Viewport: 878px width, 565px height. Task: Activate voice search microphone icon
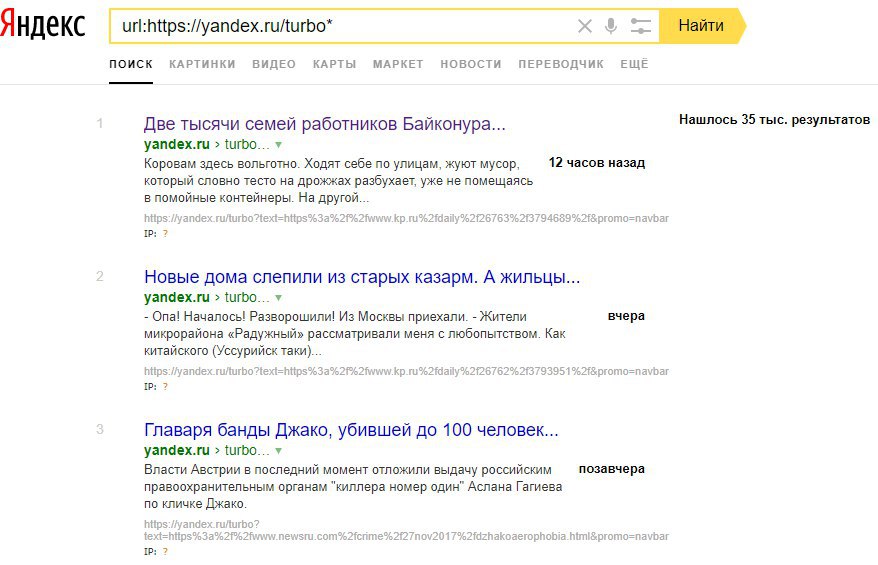click(612, 26)
